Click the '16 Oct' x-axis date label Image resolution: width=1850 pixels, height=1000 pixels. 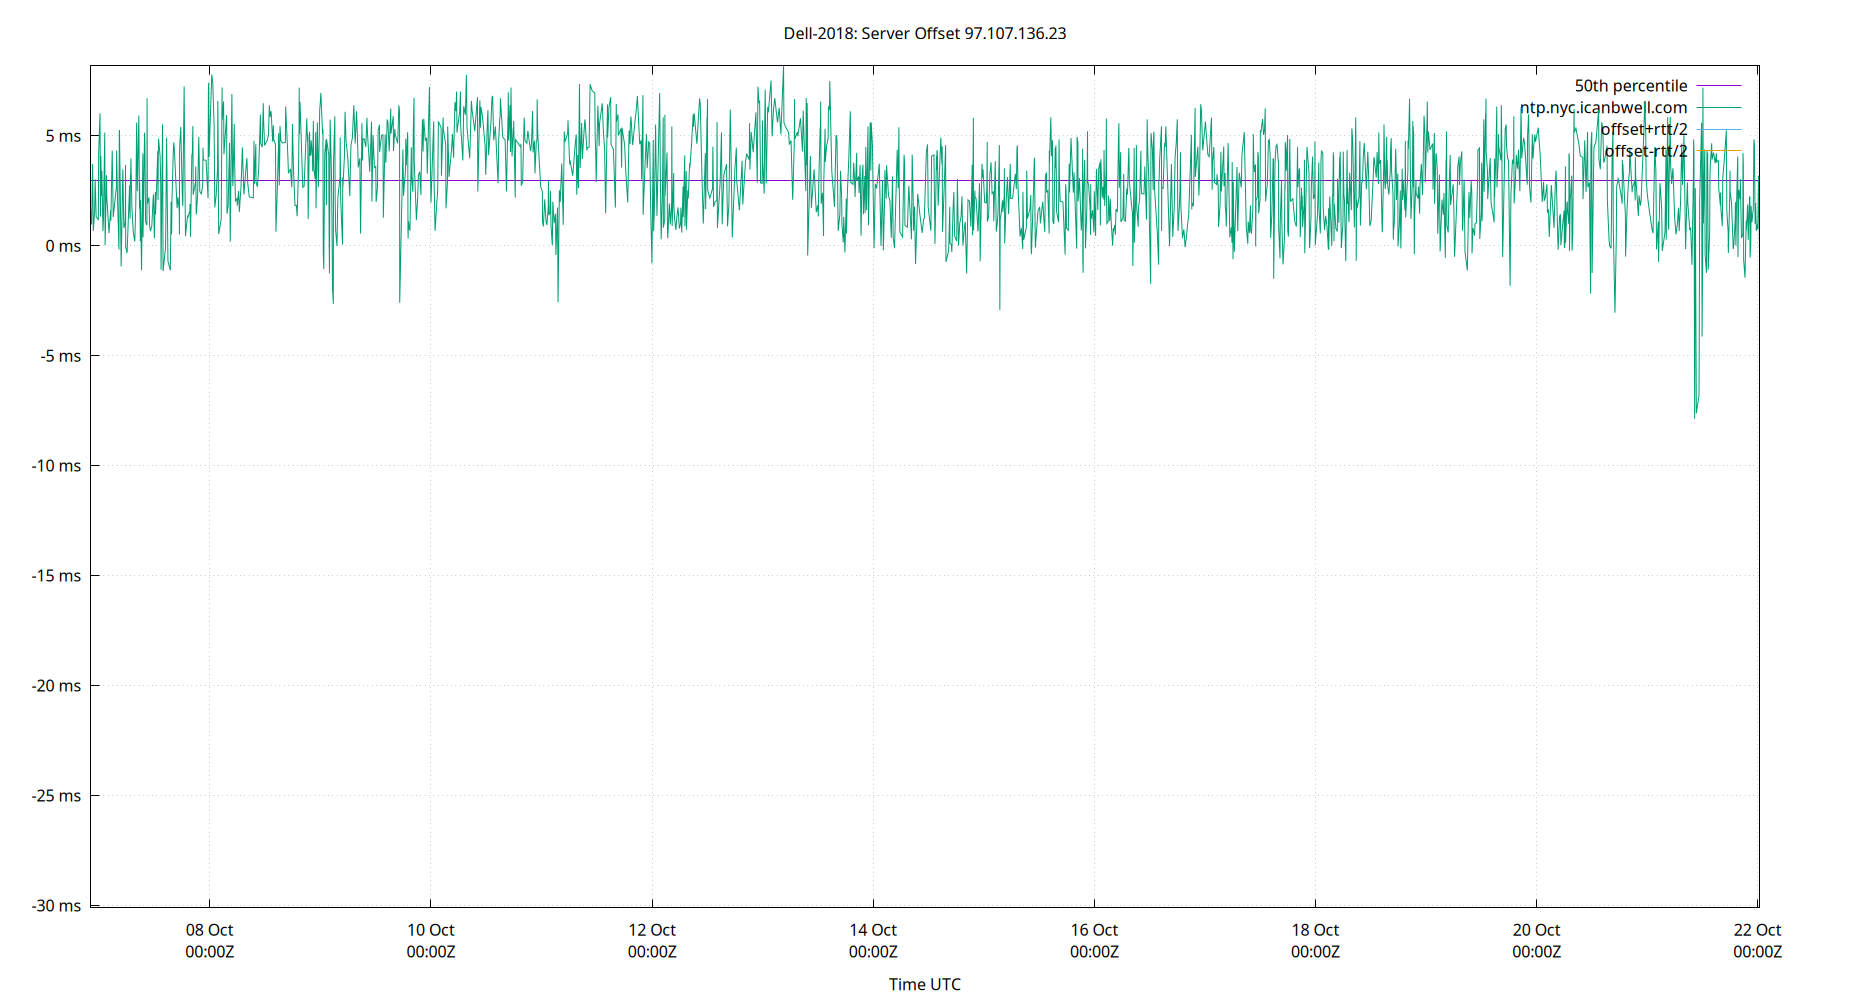pyautogui.click(x=1094, y=930)
